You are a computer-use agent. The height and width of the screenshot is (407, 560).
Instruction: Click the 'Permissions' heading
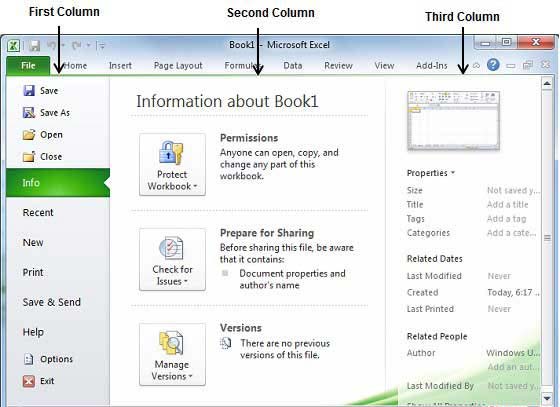(x=249, y=138)
